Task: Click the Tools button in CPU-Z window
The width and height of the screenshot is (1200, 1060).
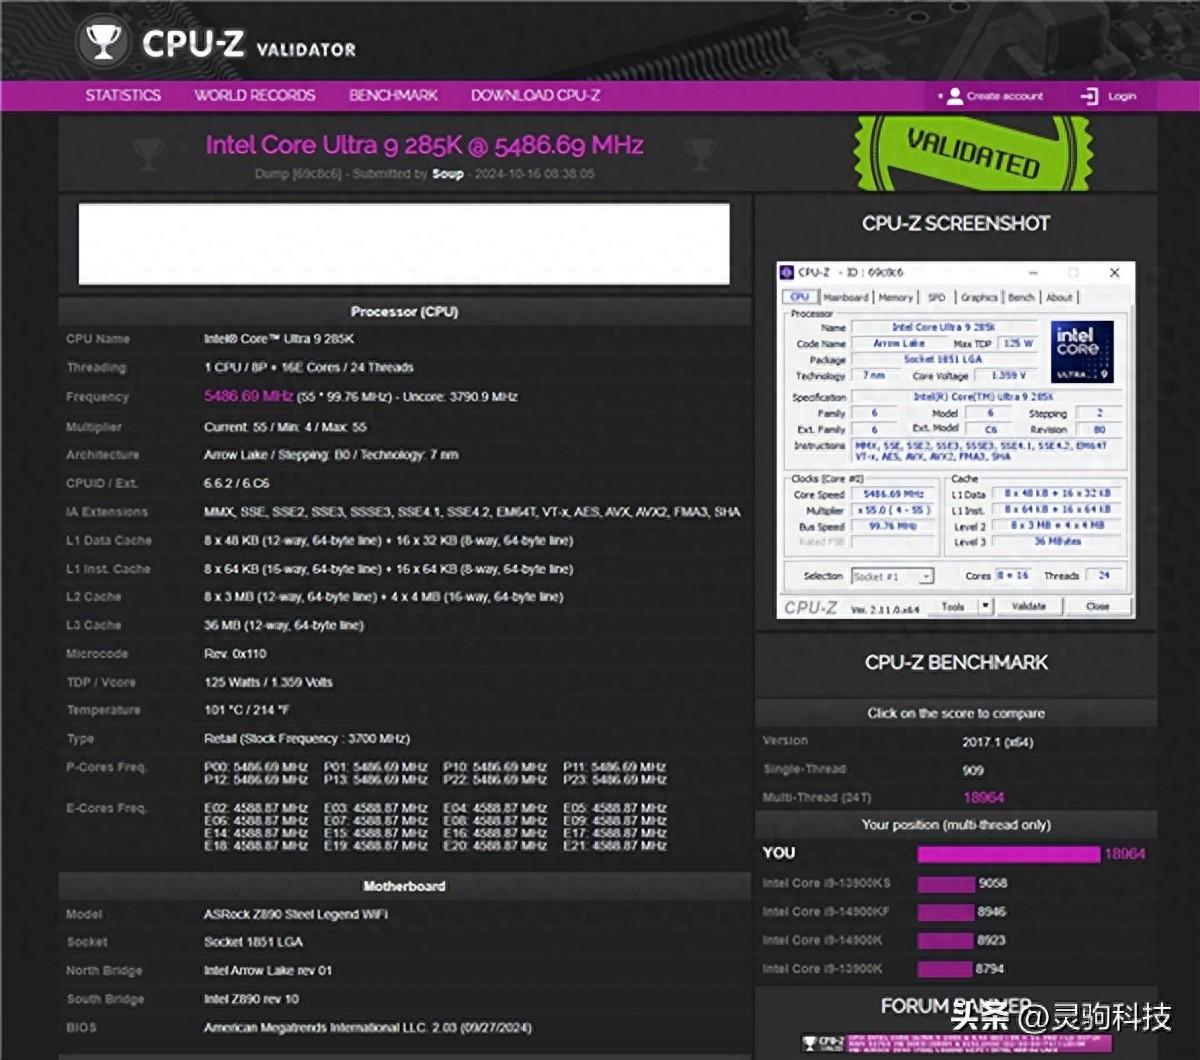Action: (953, 606)
